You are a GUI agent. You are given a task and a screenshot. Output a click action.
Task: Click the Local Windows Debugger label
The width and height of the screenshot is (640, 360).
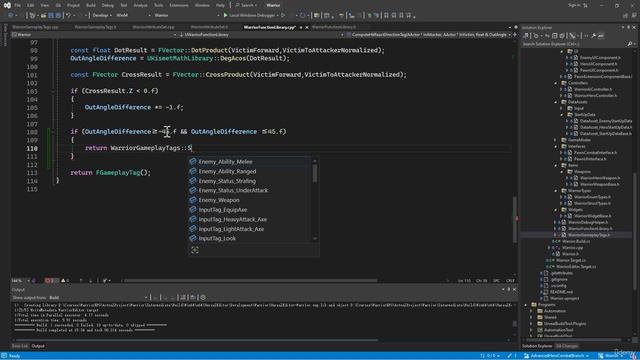click(252, 15)
